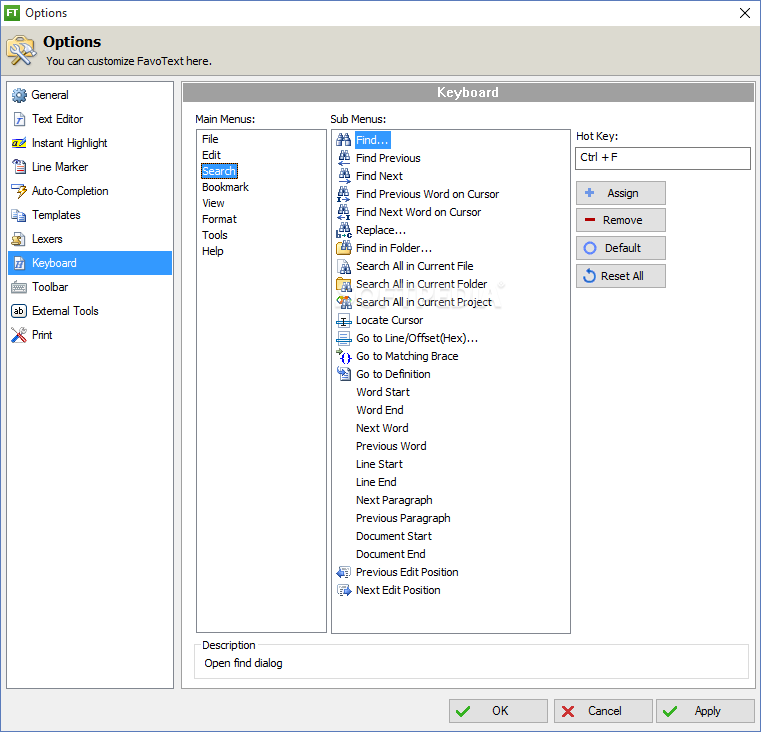Click the Previous Edit Position icon
The width and height of the screenshot is (761, 732).
coord(344,572)
